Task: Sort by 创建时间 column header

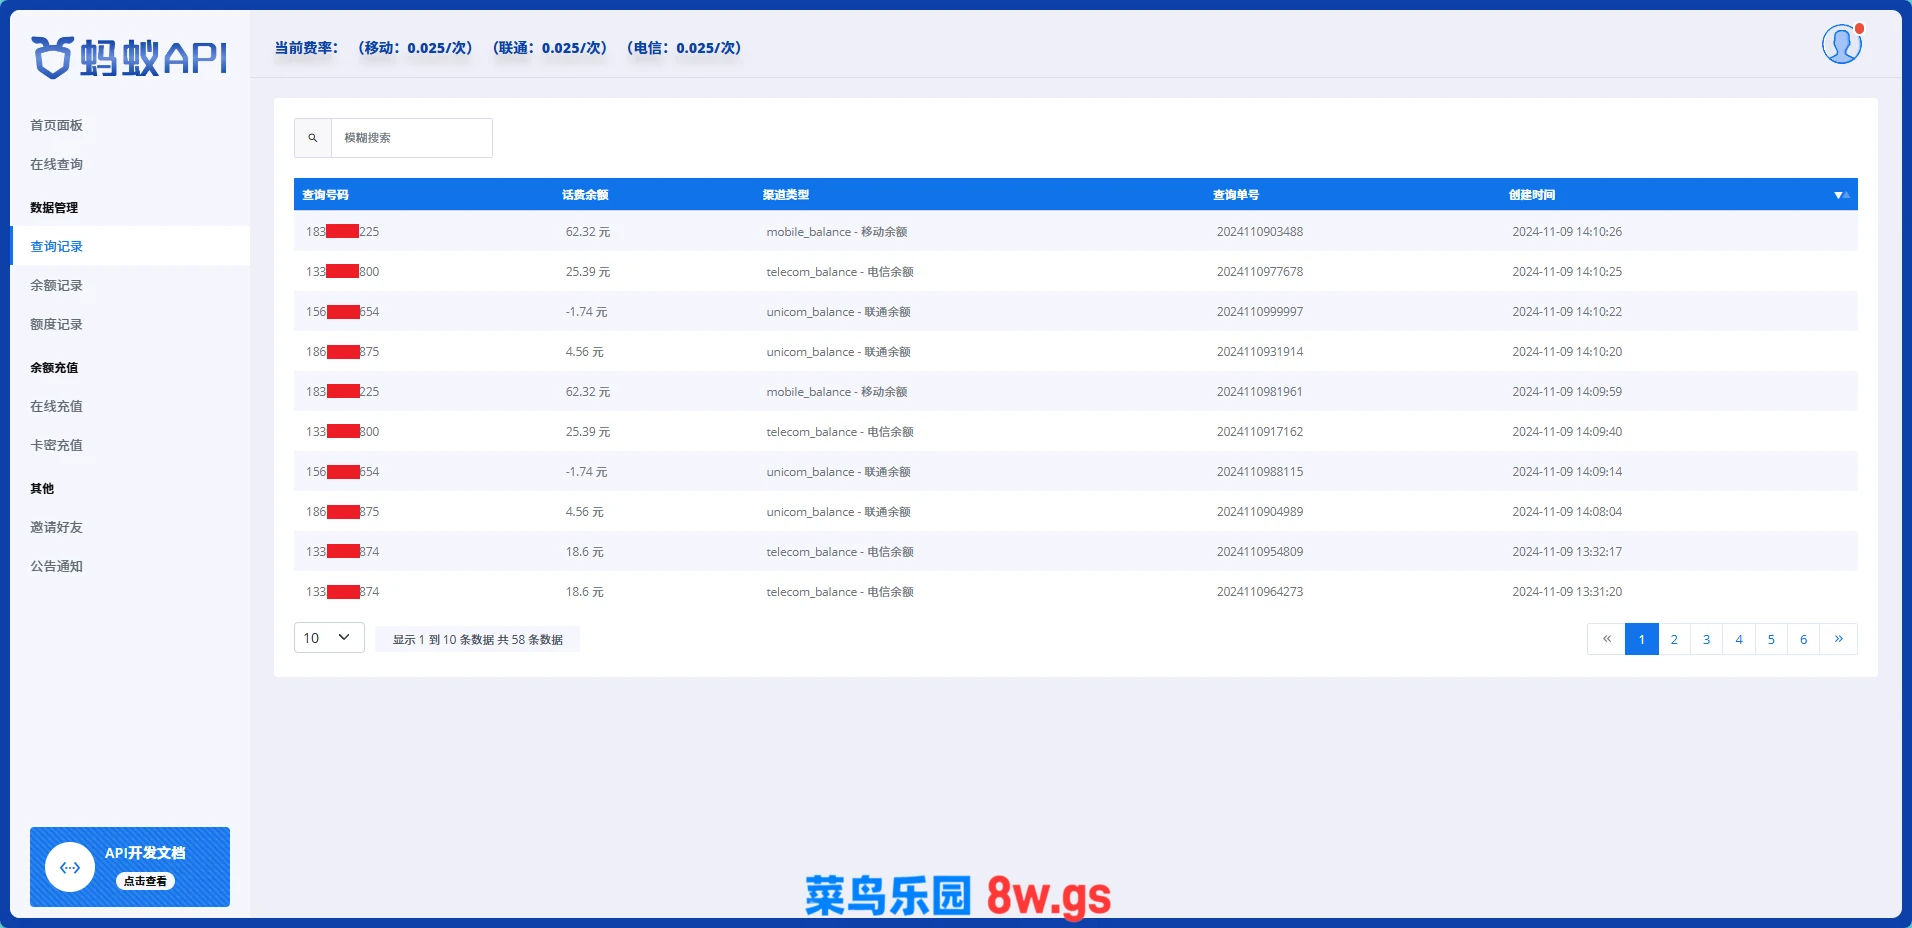Action: point(1531,195)
